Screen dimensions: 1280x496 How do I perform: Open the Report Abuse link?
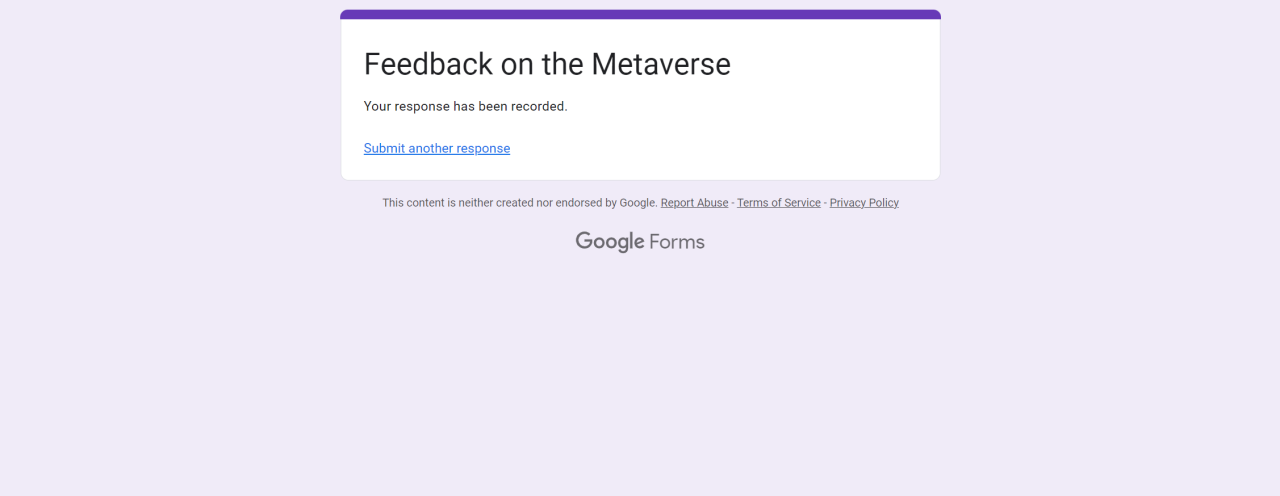694,203
